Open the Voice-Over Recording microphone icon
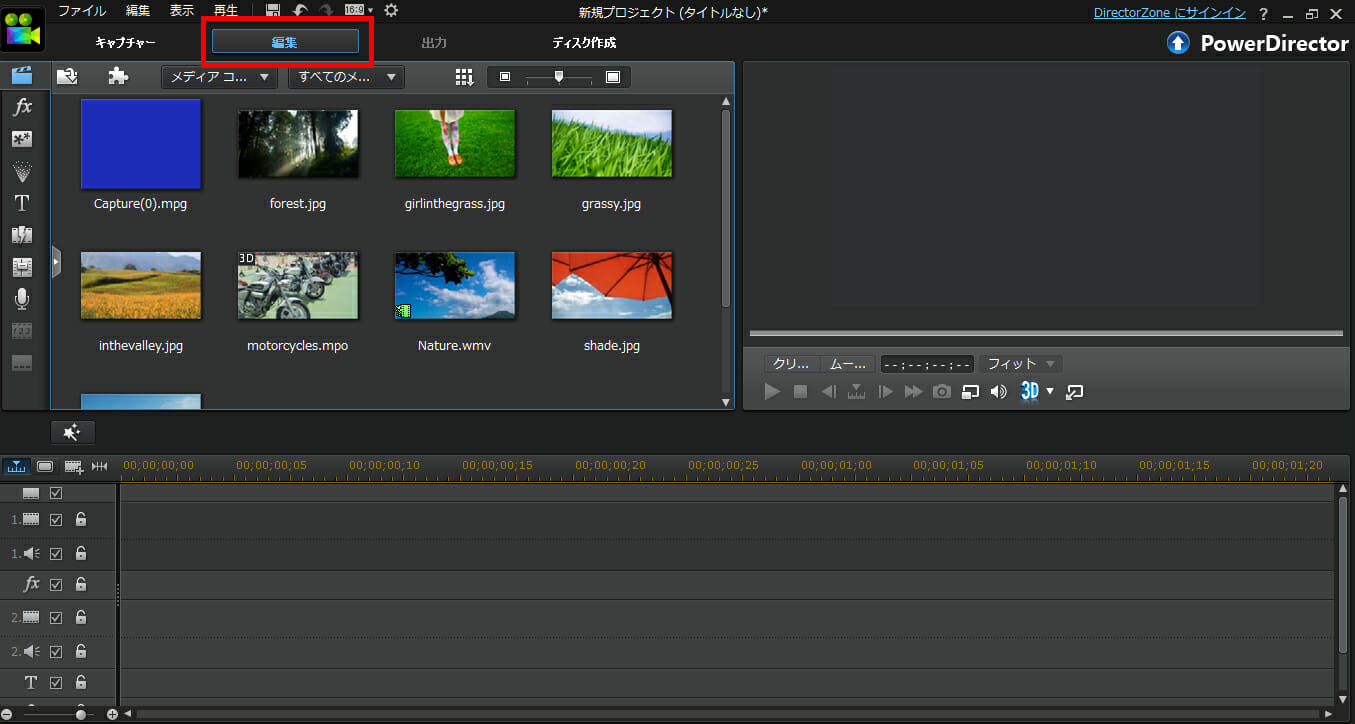Screen dimensions: 1355x724 pos(22,298)
